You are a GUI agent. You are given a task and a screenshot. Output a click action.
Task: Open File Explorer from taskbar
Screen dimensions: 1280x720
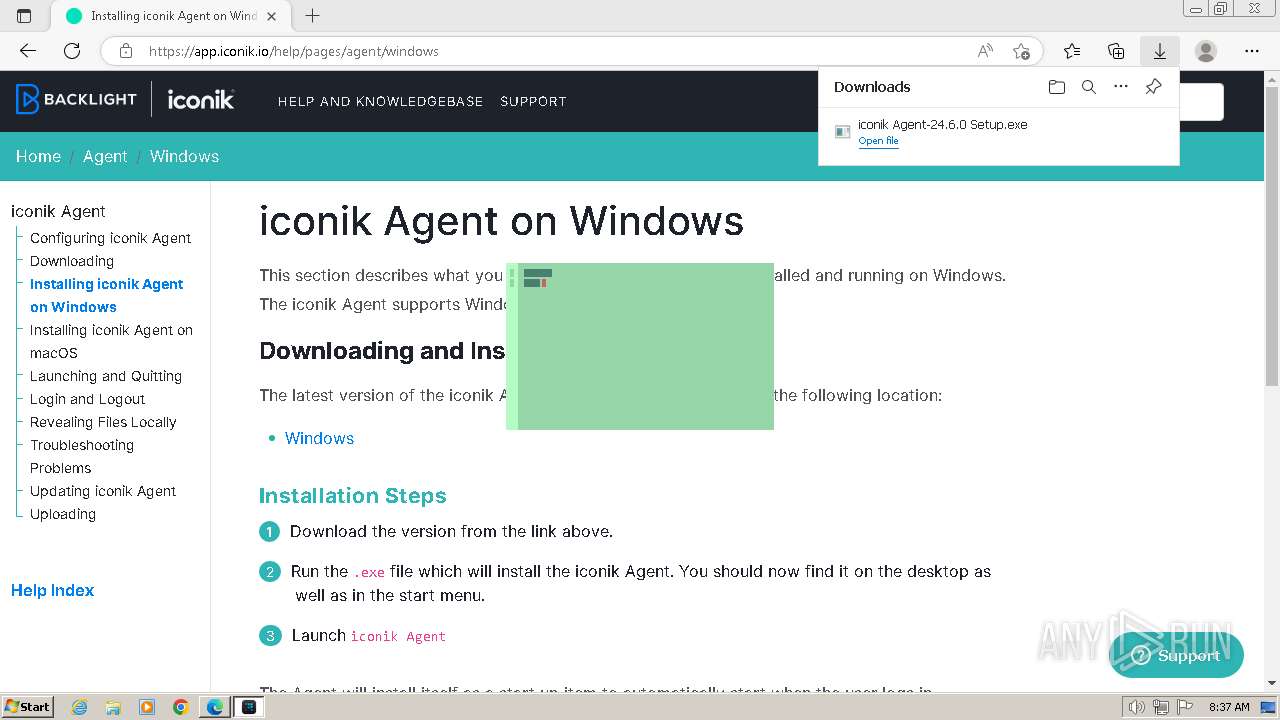coord(113,707)
